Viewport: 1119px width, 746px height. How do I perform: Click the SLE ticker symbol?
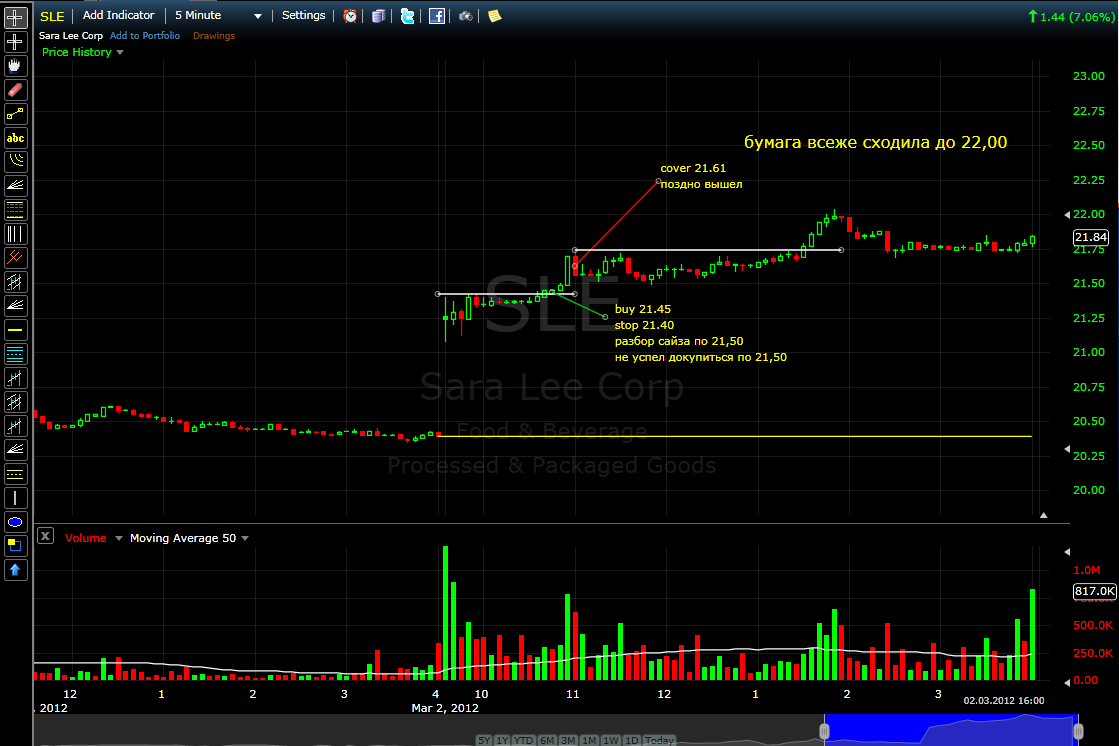[x=52, y=16]
